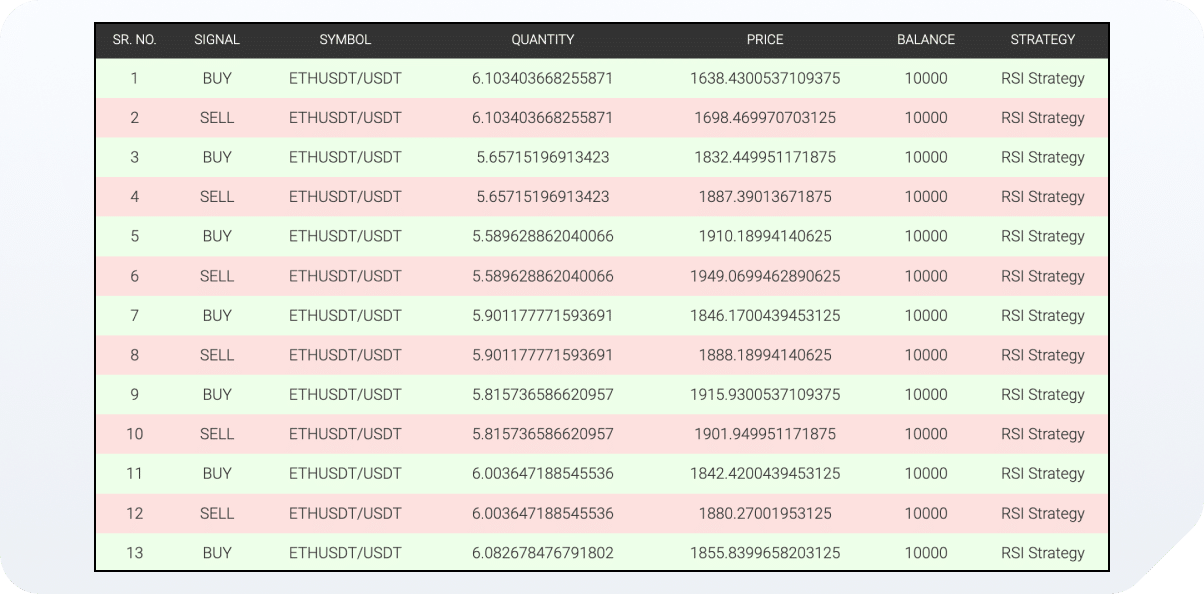Select serial number 13 in last row

[134, 553]
